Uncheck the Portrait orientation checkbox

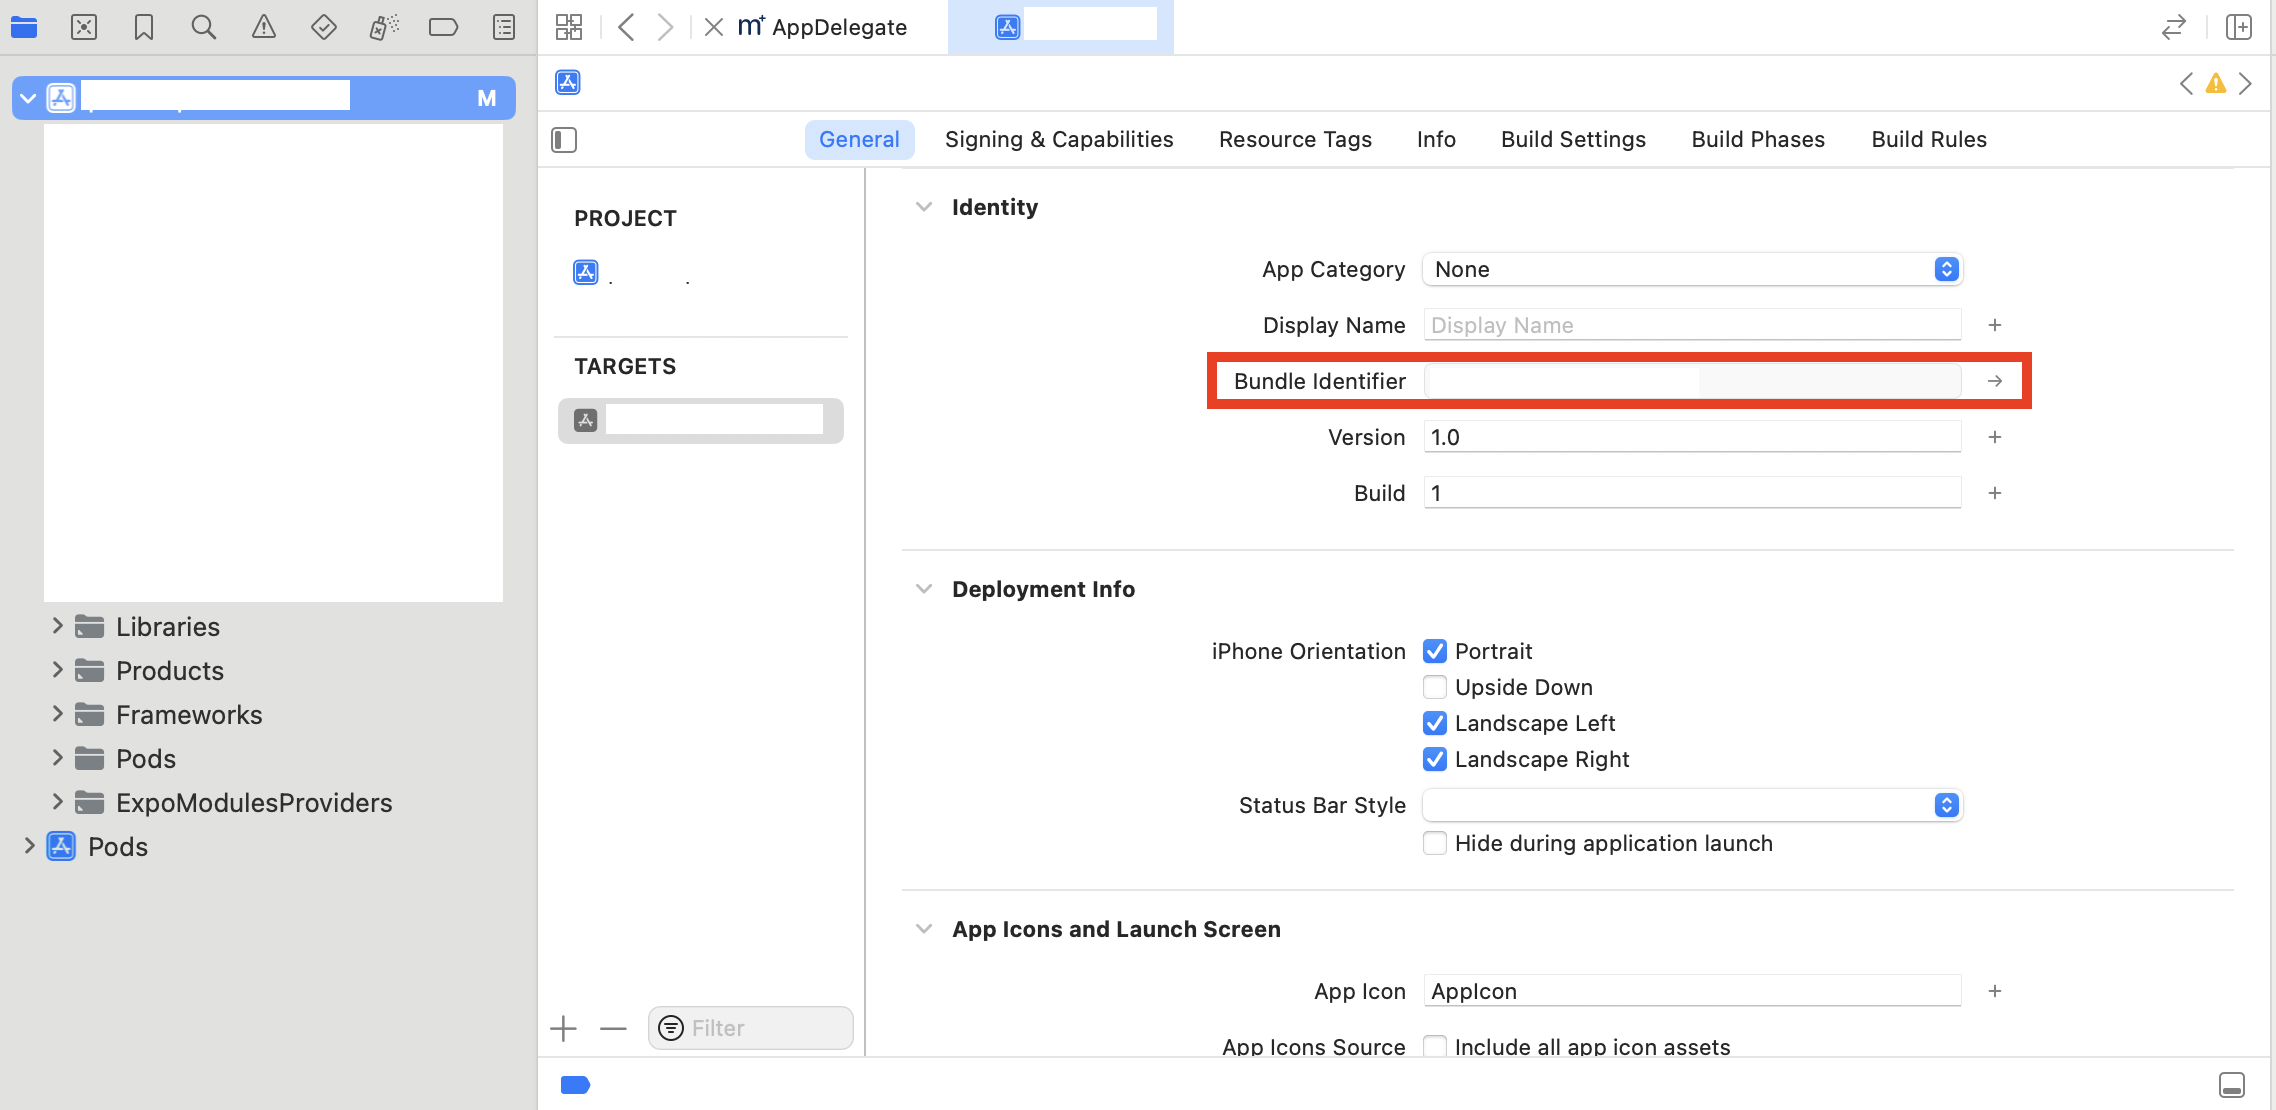pyautogui.click(x=1435, y=651)
